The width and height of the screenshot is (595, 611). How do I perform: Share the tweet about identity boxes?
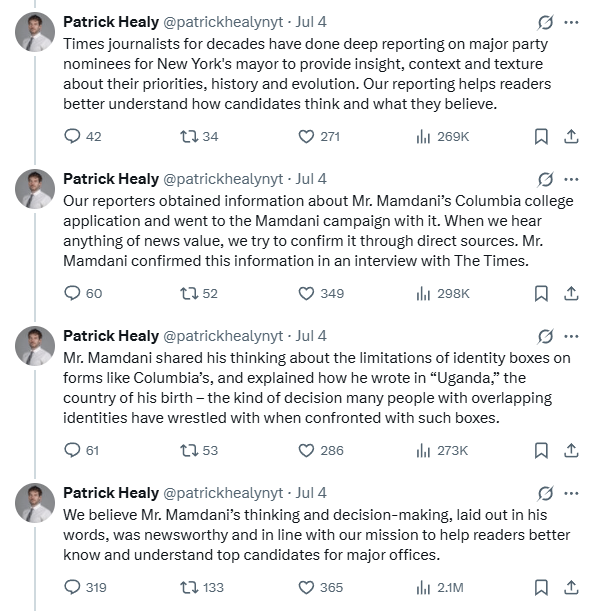[571, 451]
